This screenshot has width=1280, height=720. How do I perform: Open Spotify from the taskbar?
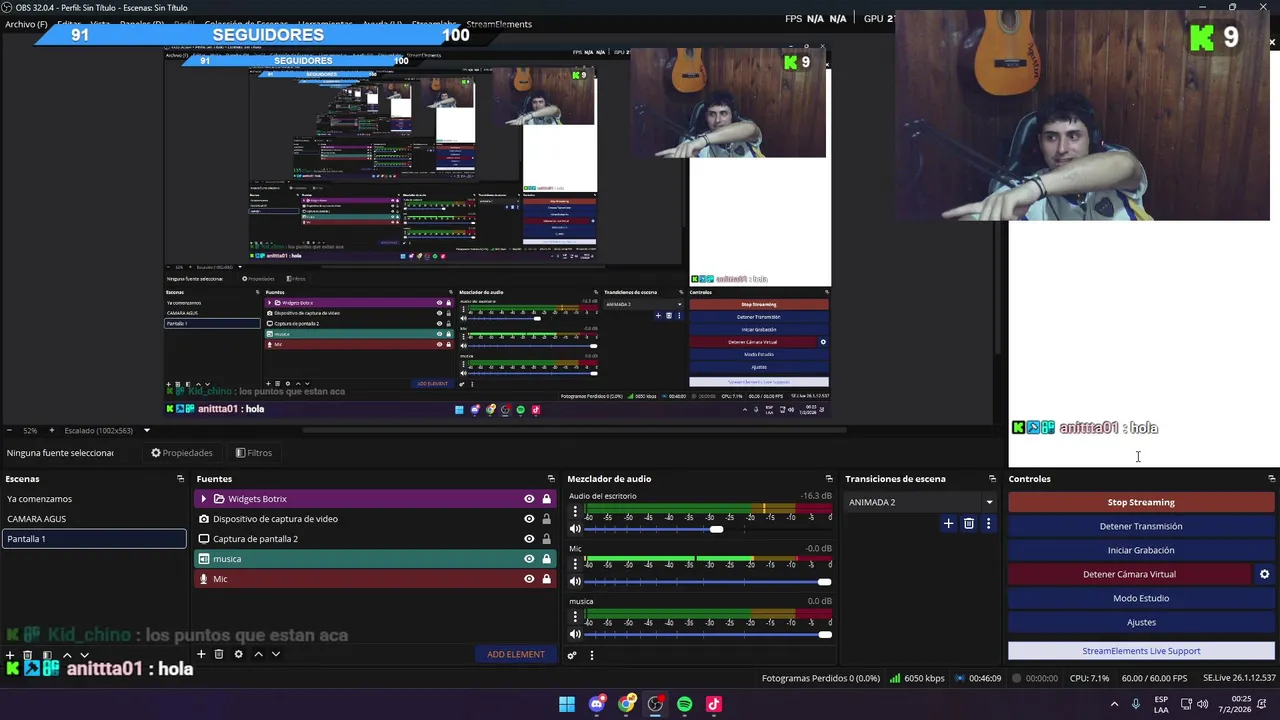pyautogui.click(x=684, y=704)
